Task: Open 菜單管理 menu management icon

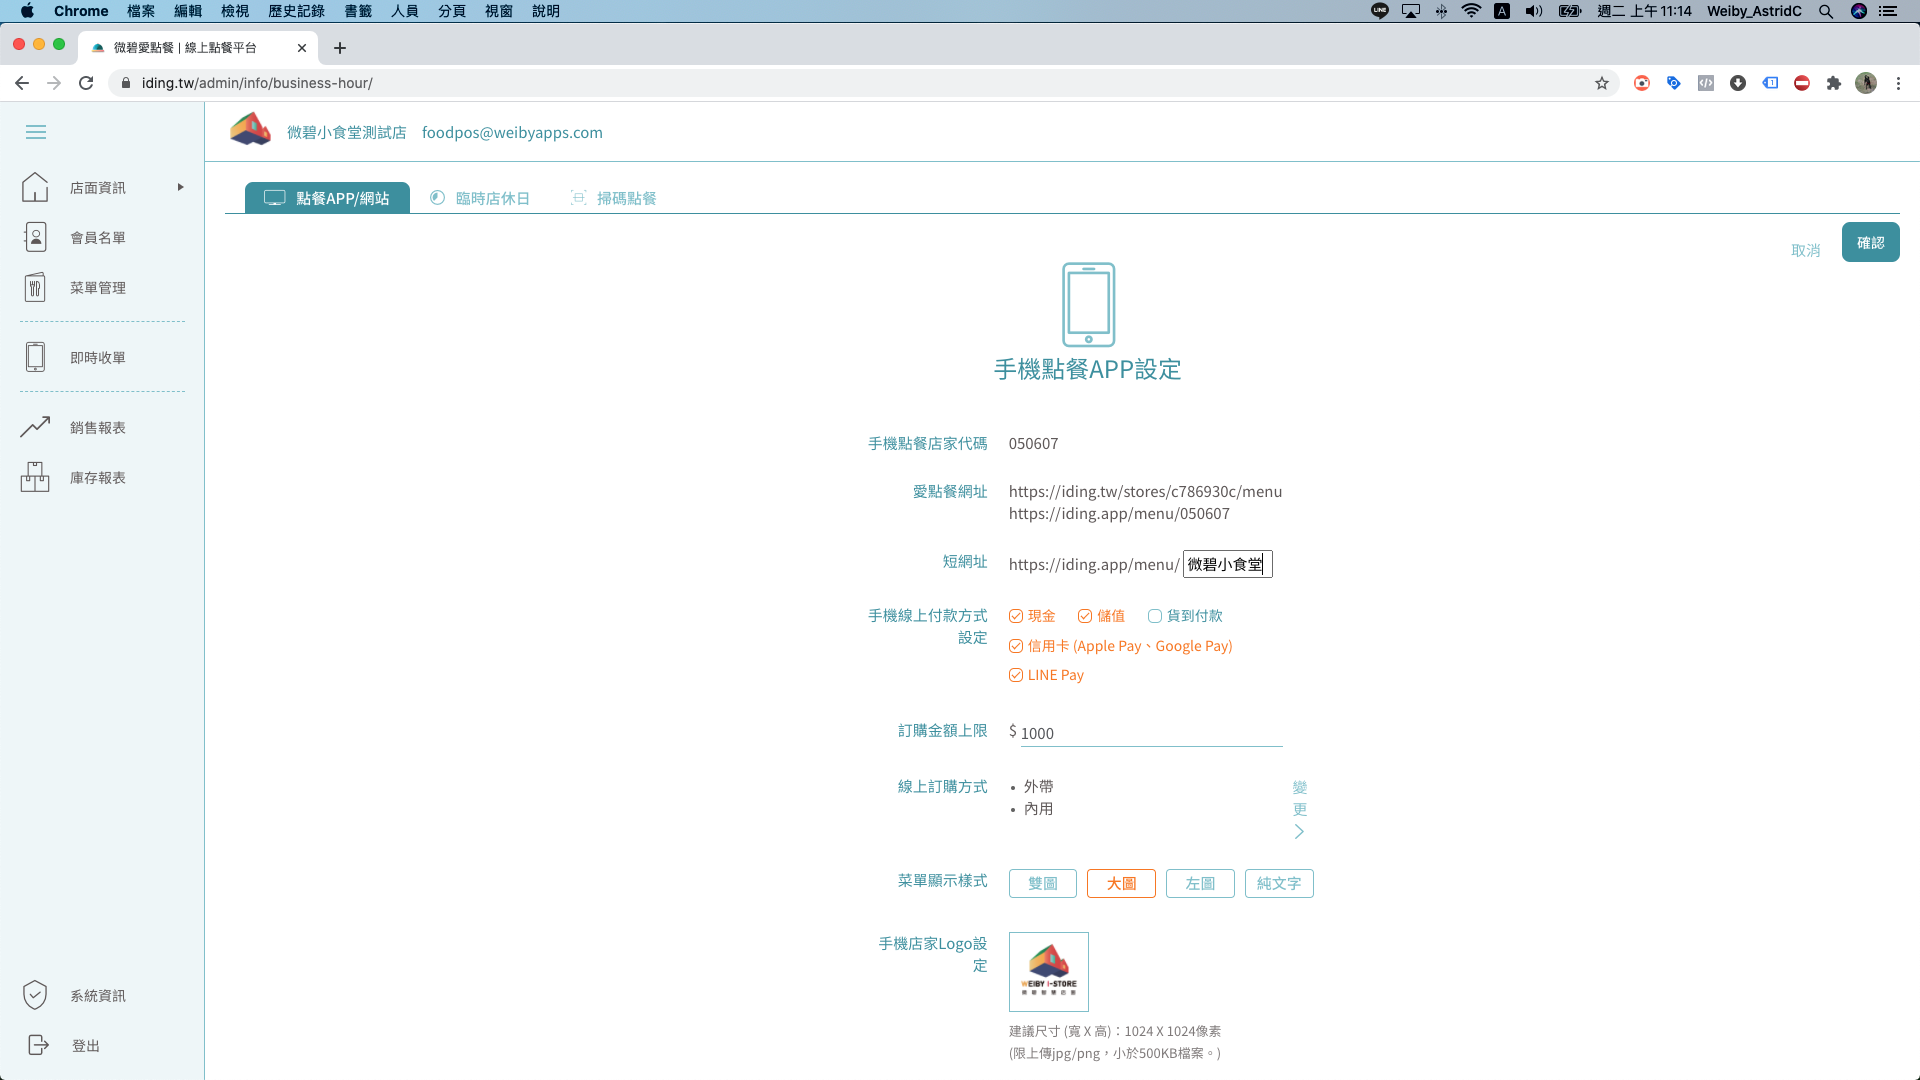Action: pyautogui.click(x=35, y=288)
